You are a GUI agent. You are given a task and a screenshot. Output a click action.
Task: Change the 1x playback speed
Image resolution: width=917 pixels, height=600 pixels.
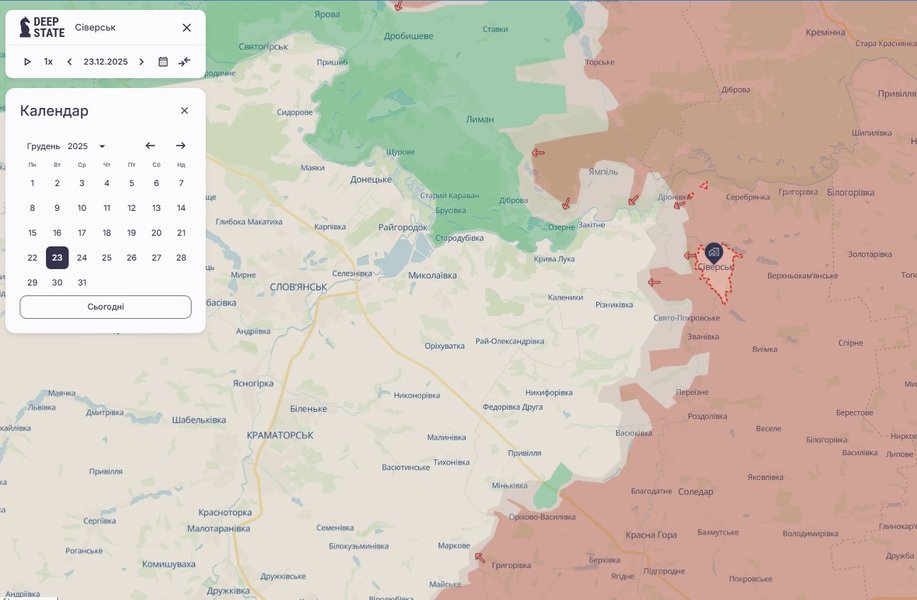(48, 62)
